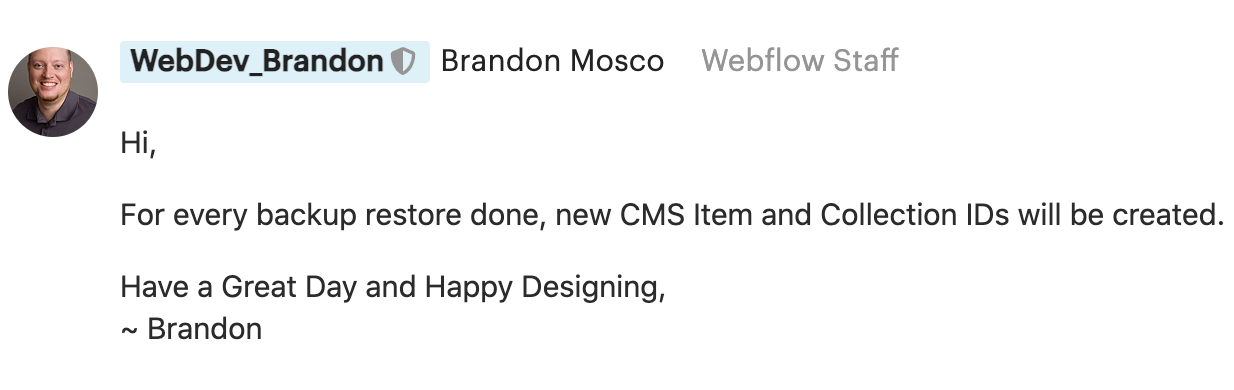Open the WebDev_Brandon username link

point(257,61)
